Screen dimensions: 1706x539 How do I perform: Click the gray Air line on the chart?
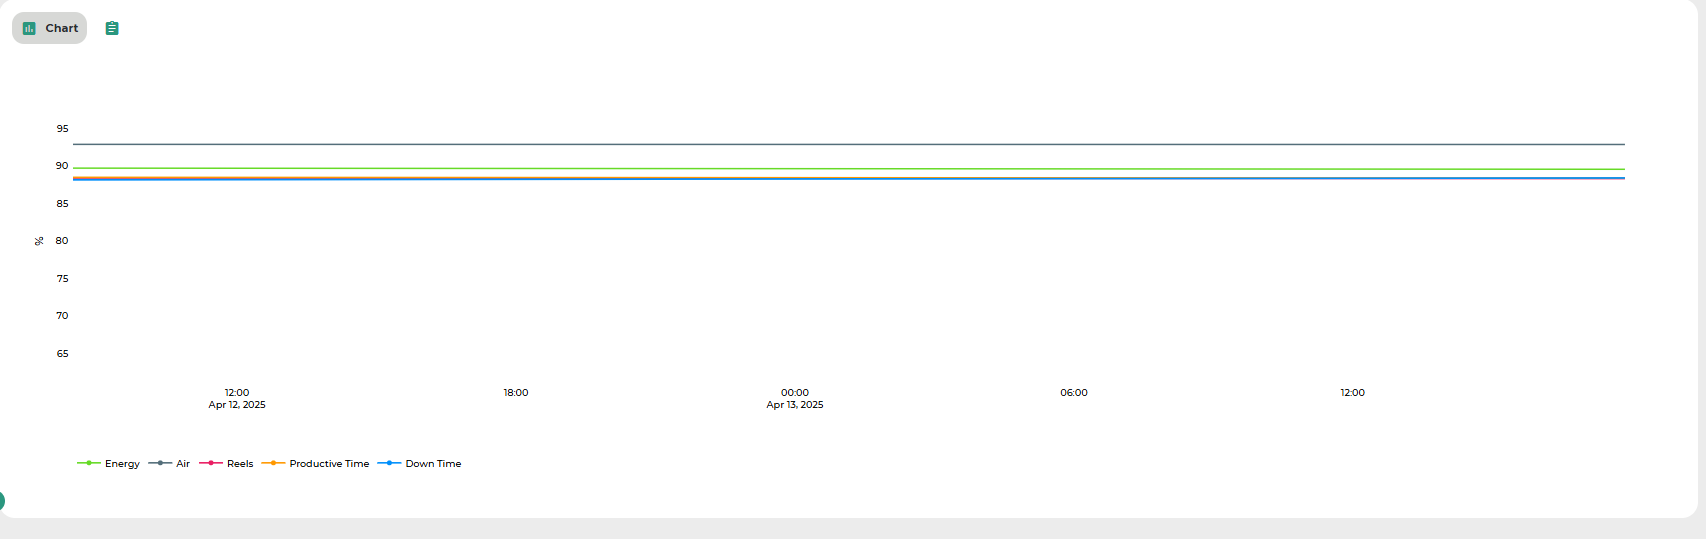pyautogui.click(x=848, y=145)
